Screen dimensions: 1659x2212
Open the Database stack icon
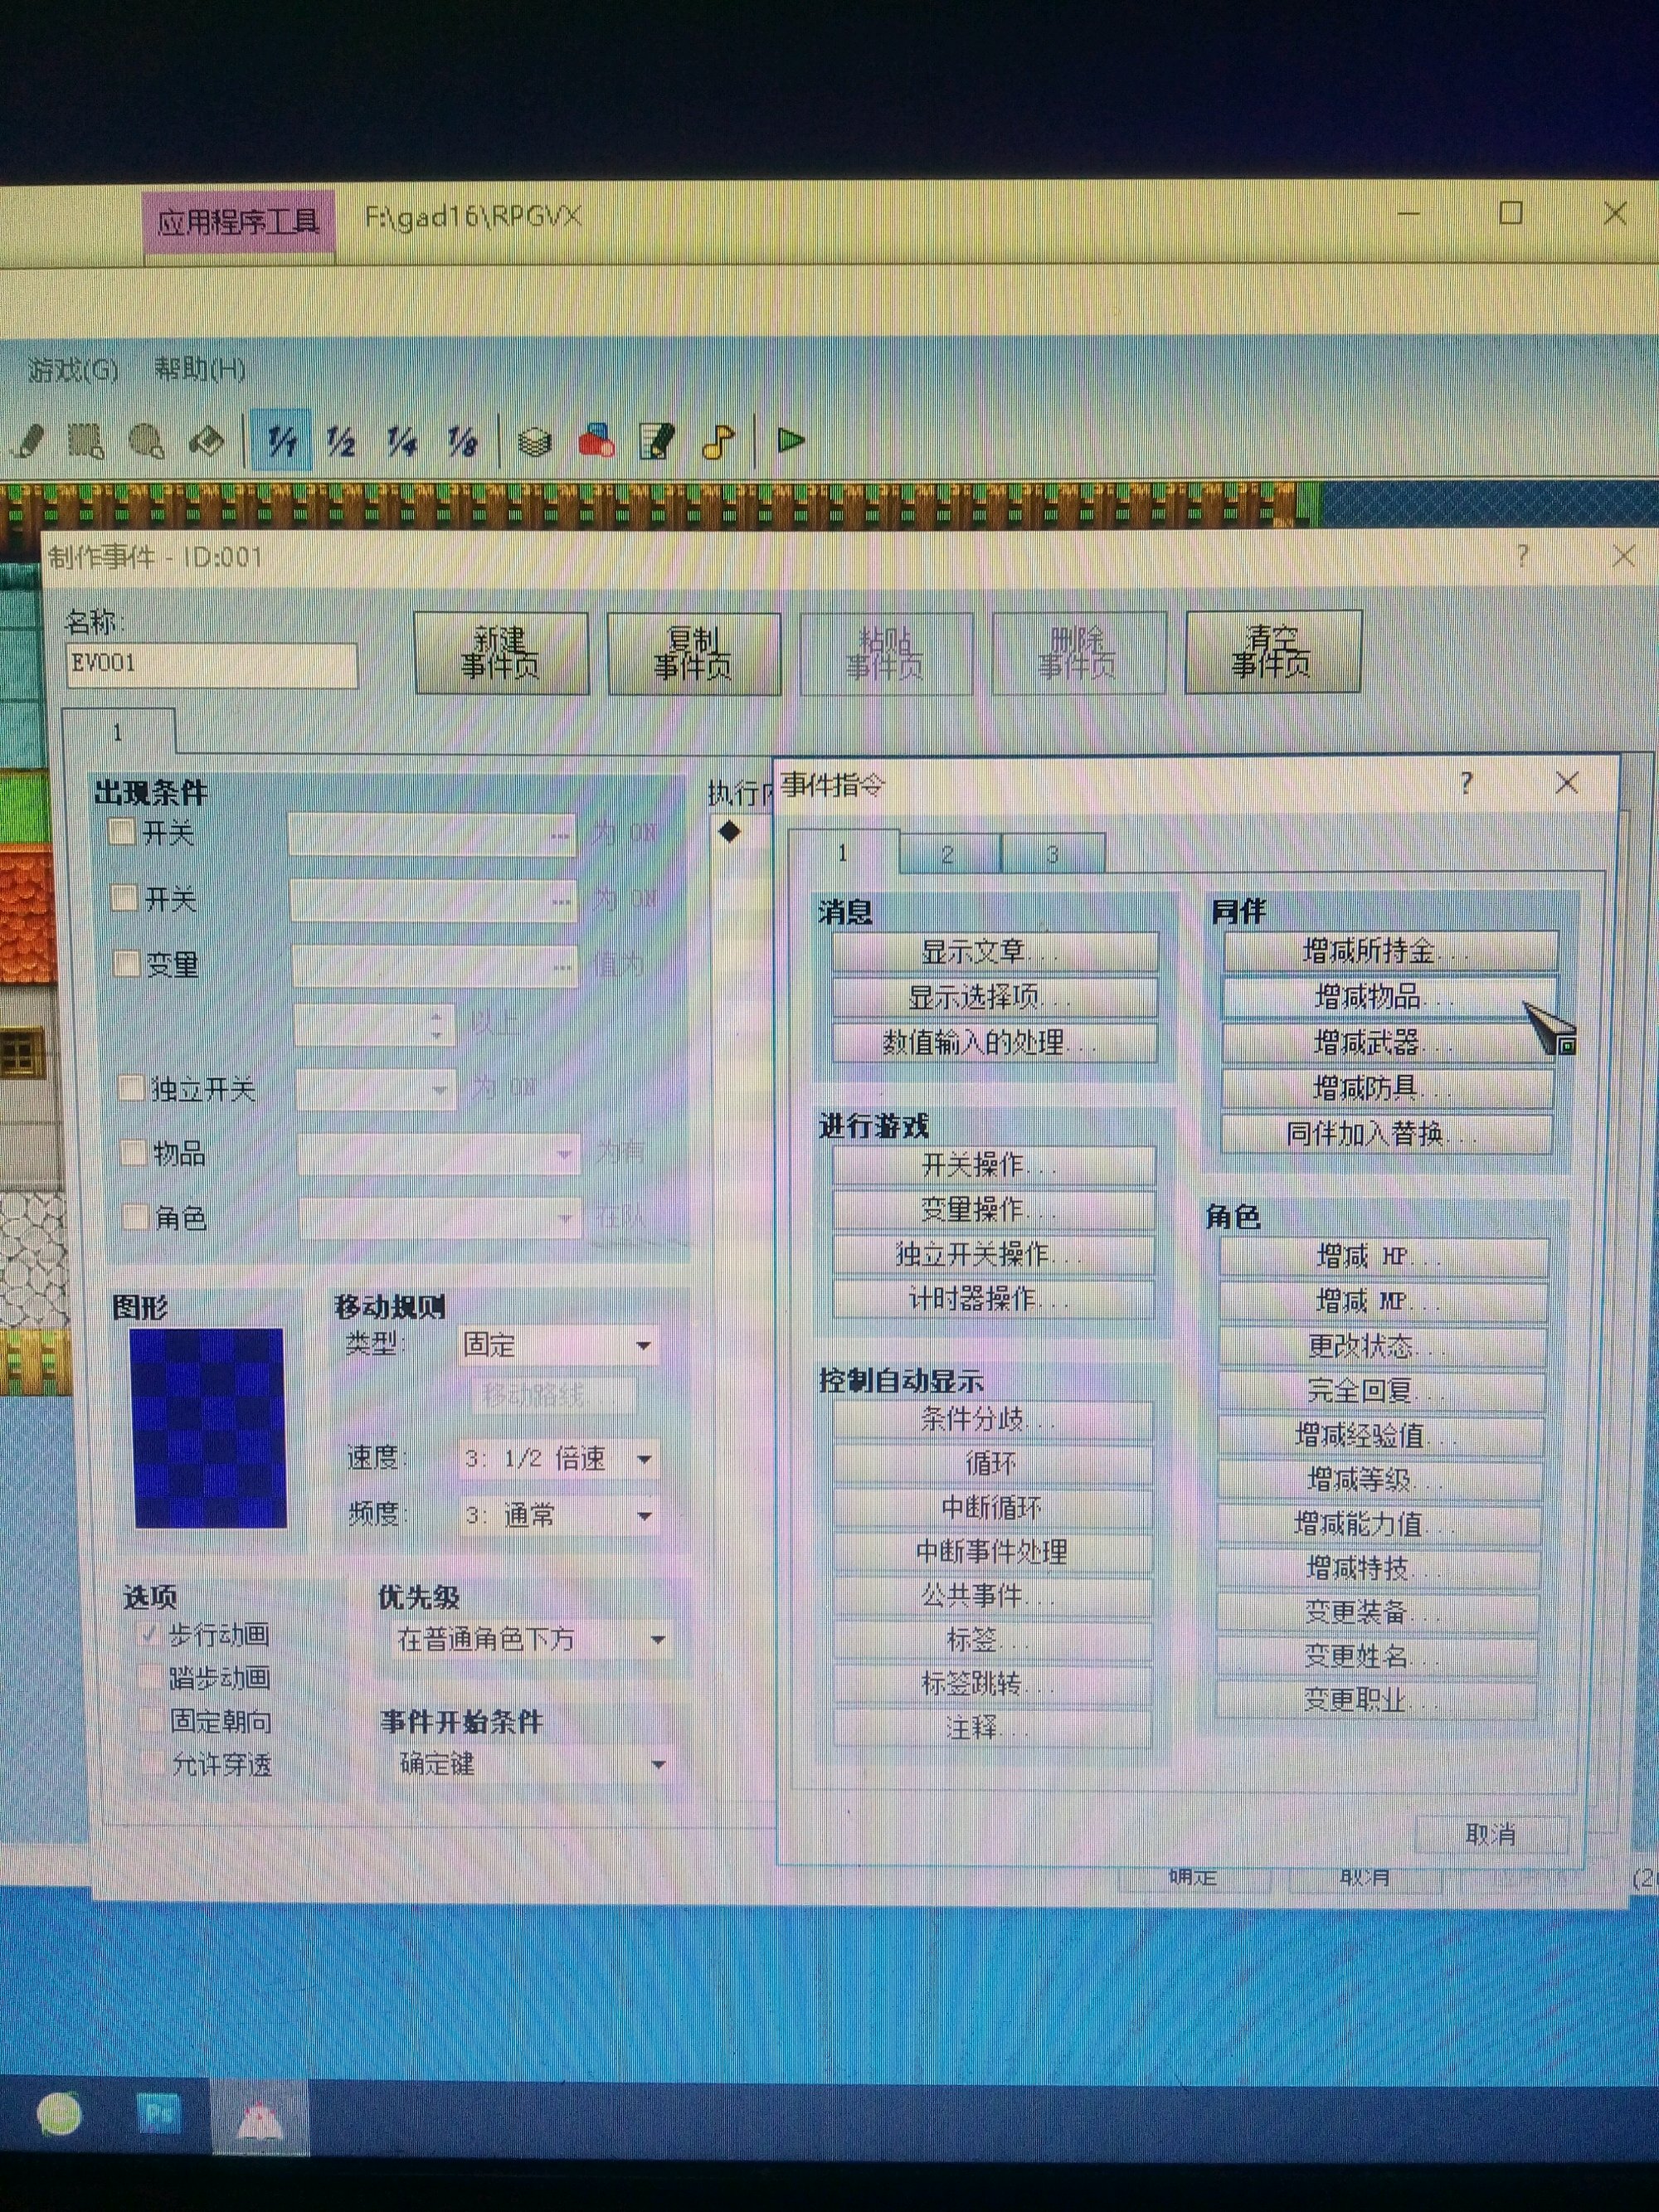pos(535,441)
